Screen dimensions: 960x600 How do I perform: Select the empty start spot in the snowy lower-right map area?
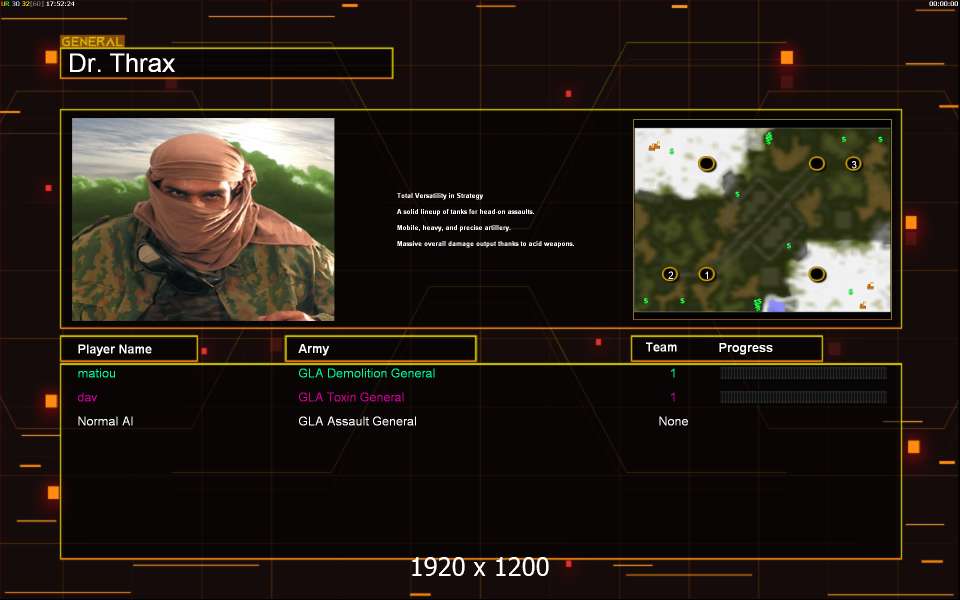coord(817,274)
